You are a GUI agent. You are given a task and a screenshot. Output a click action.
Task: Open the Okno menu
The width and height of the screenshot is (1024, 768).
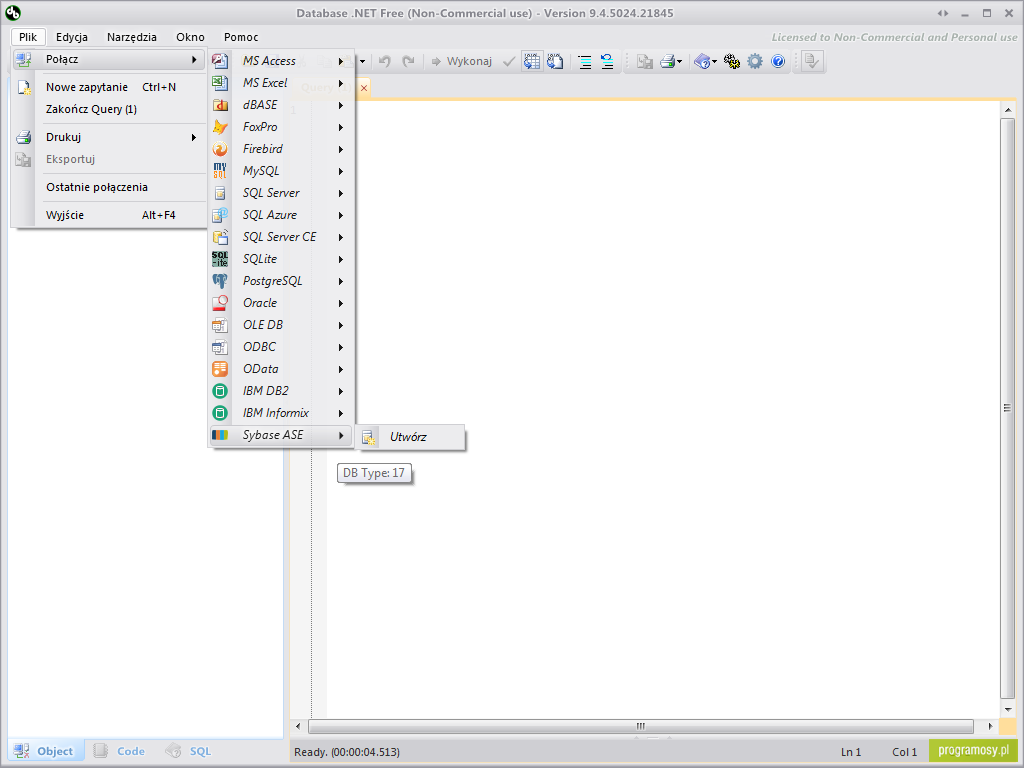click(x=190, y=37)
